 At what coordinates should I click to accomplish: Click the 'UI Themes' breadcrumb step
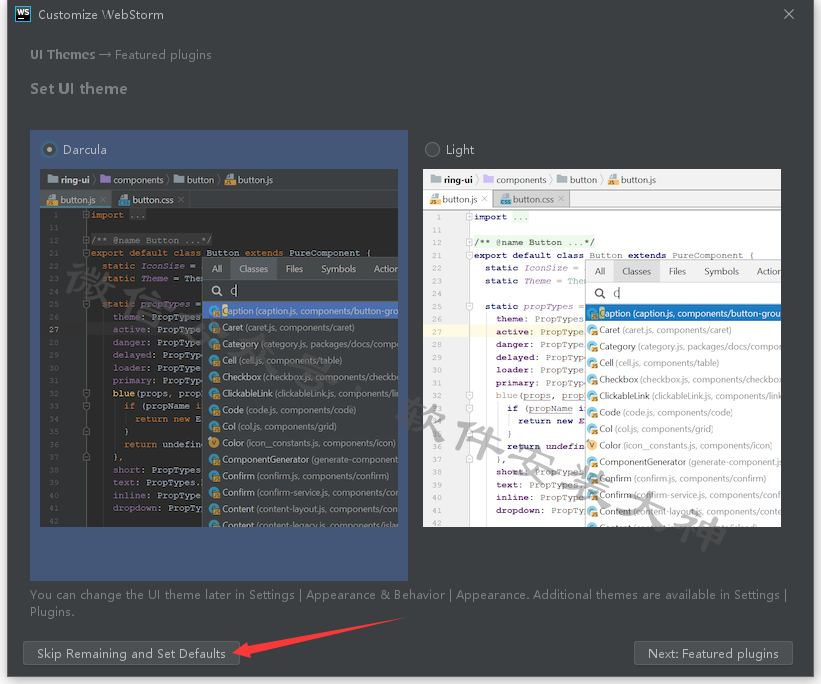(63, 54)
